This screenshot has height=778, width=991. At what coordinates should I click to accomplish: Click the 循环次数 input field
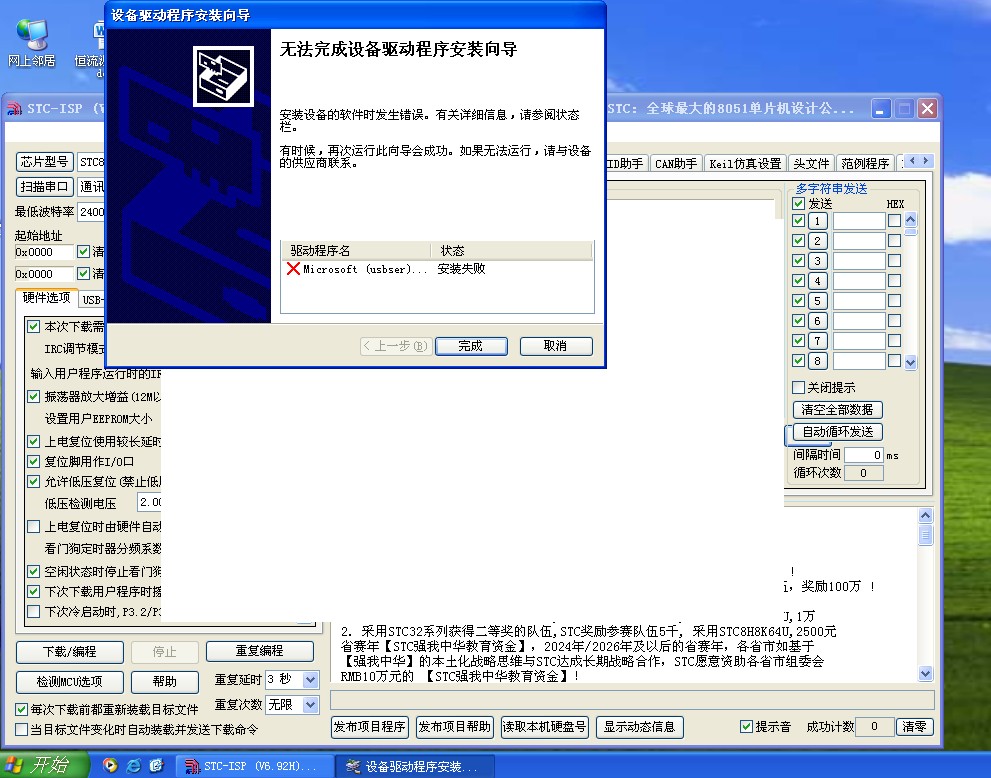tap(863, 473)
